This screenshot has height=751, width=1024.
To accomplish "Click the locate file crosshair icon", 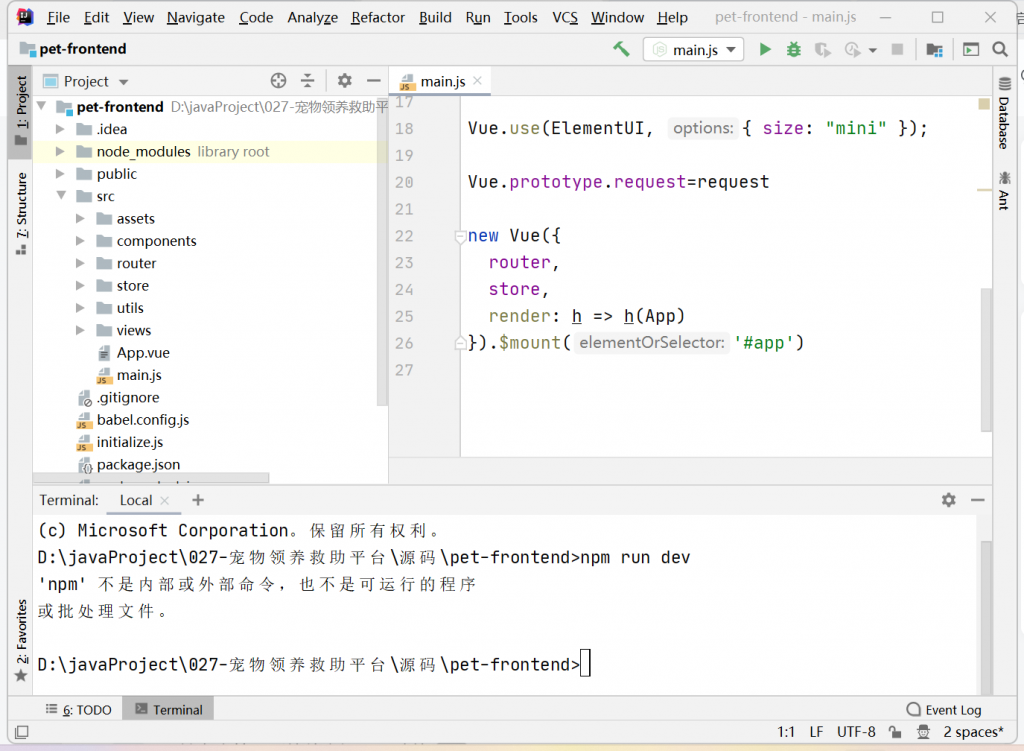I will click(278, 81).
